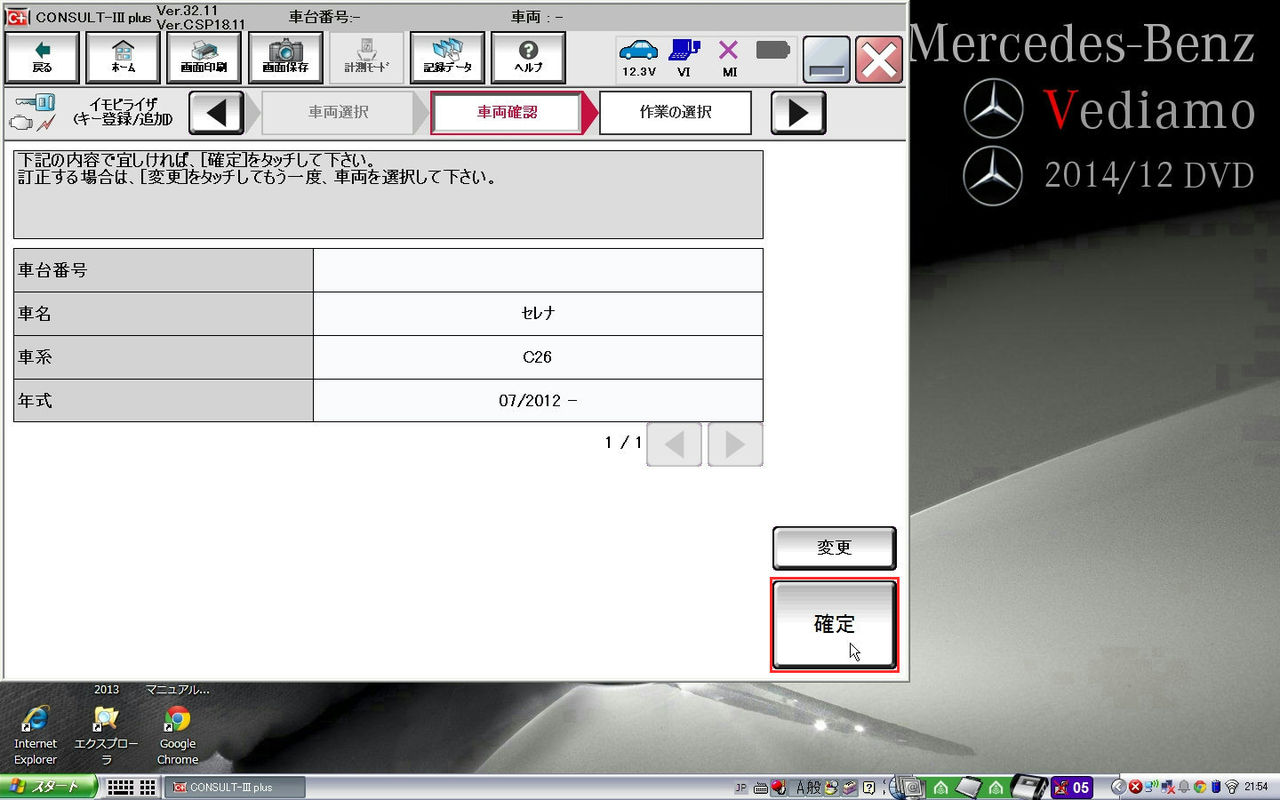Select the エクスプローラ desktop shortcut

(x=106, y=735)
